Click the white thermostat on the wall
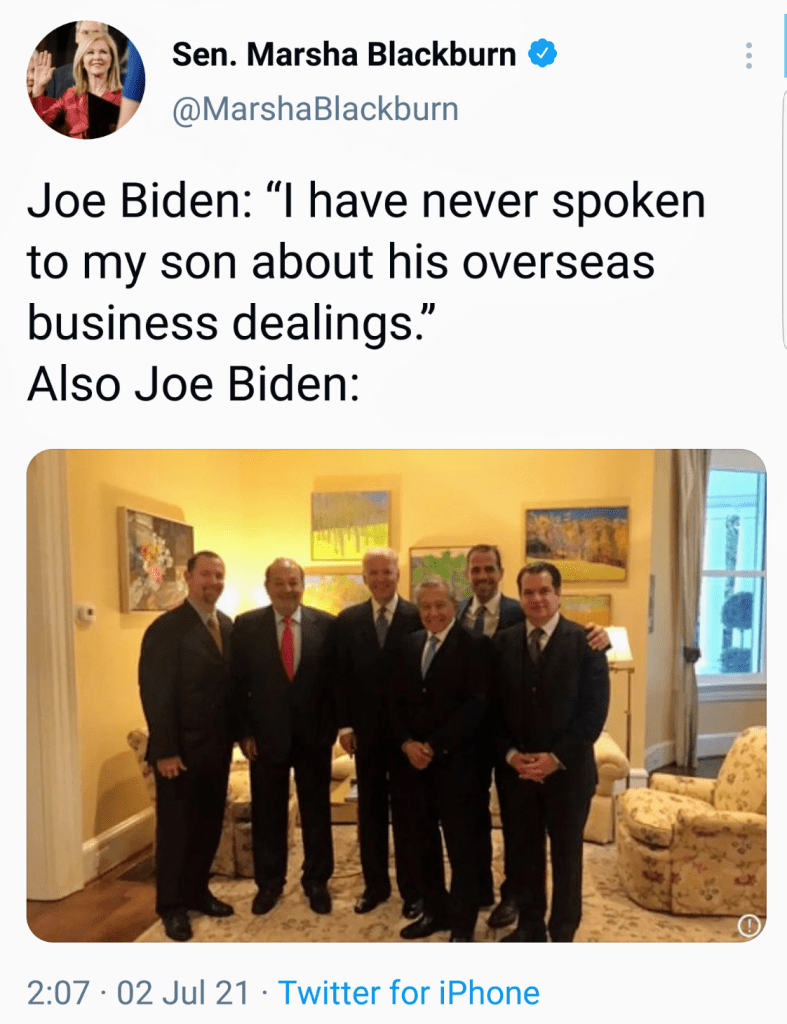This screenshot has width=787, height=1024. [x=87, y=613]
